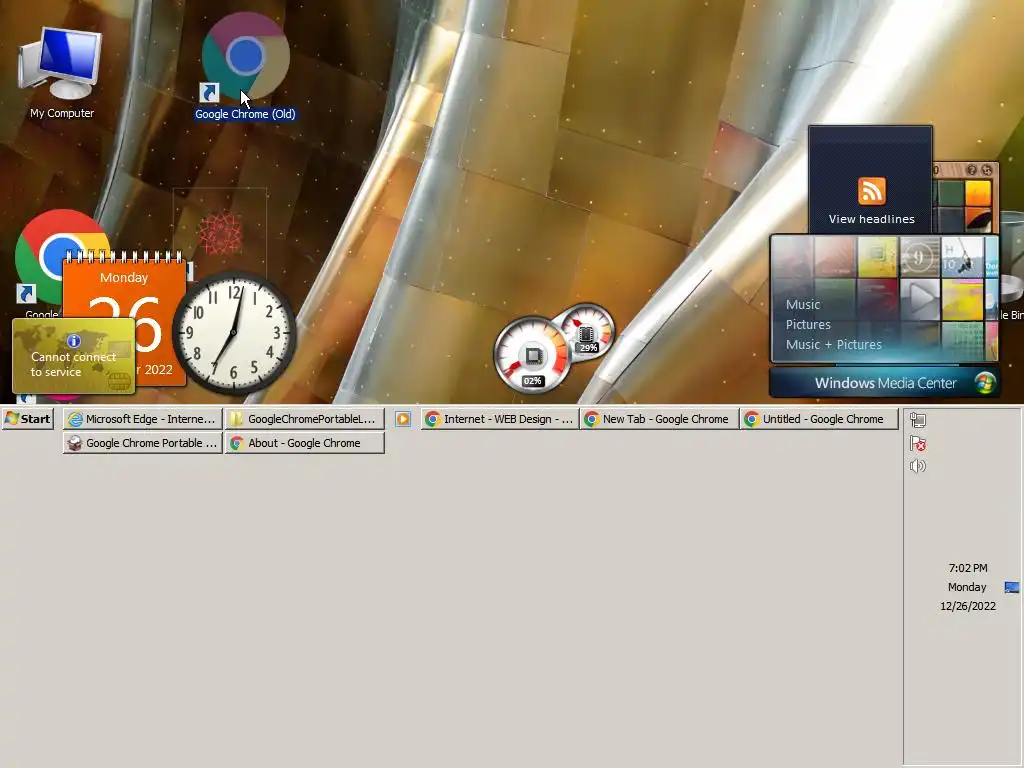Click the Windows Media Center title bar
The width and height of the screenshot is (1024, 768).
[884, 383]
